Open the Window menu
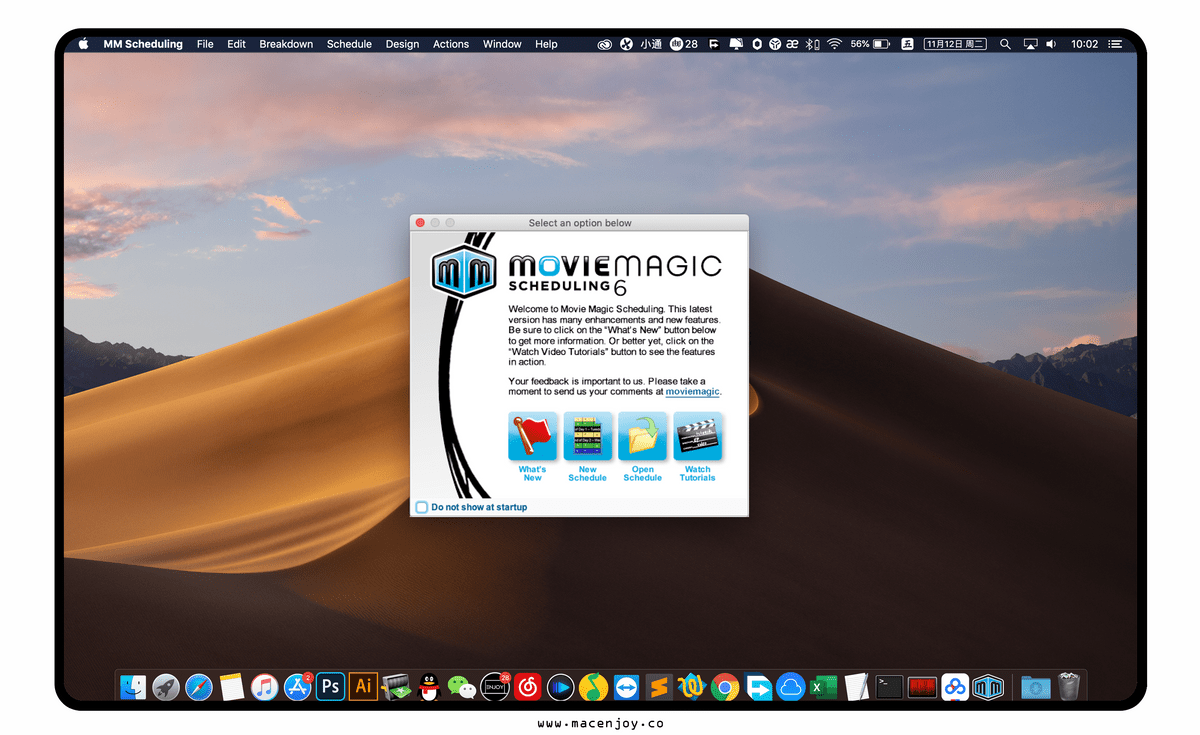Screen dimensions: 1200x735 [502, 44]
